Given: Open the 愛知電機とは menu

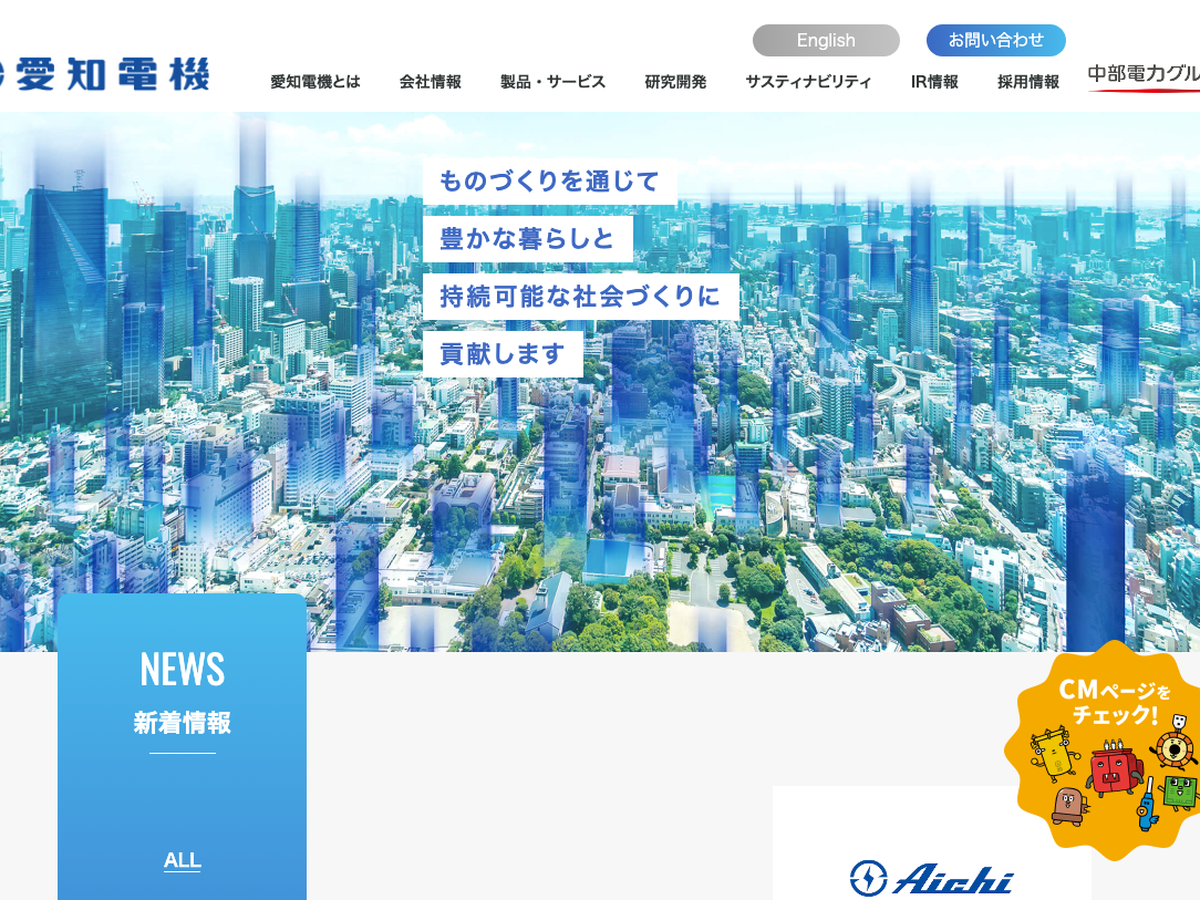Looking at the screenshot, I should point(315,82).
